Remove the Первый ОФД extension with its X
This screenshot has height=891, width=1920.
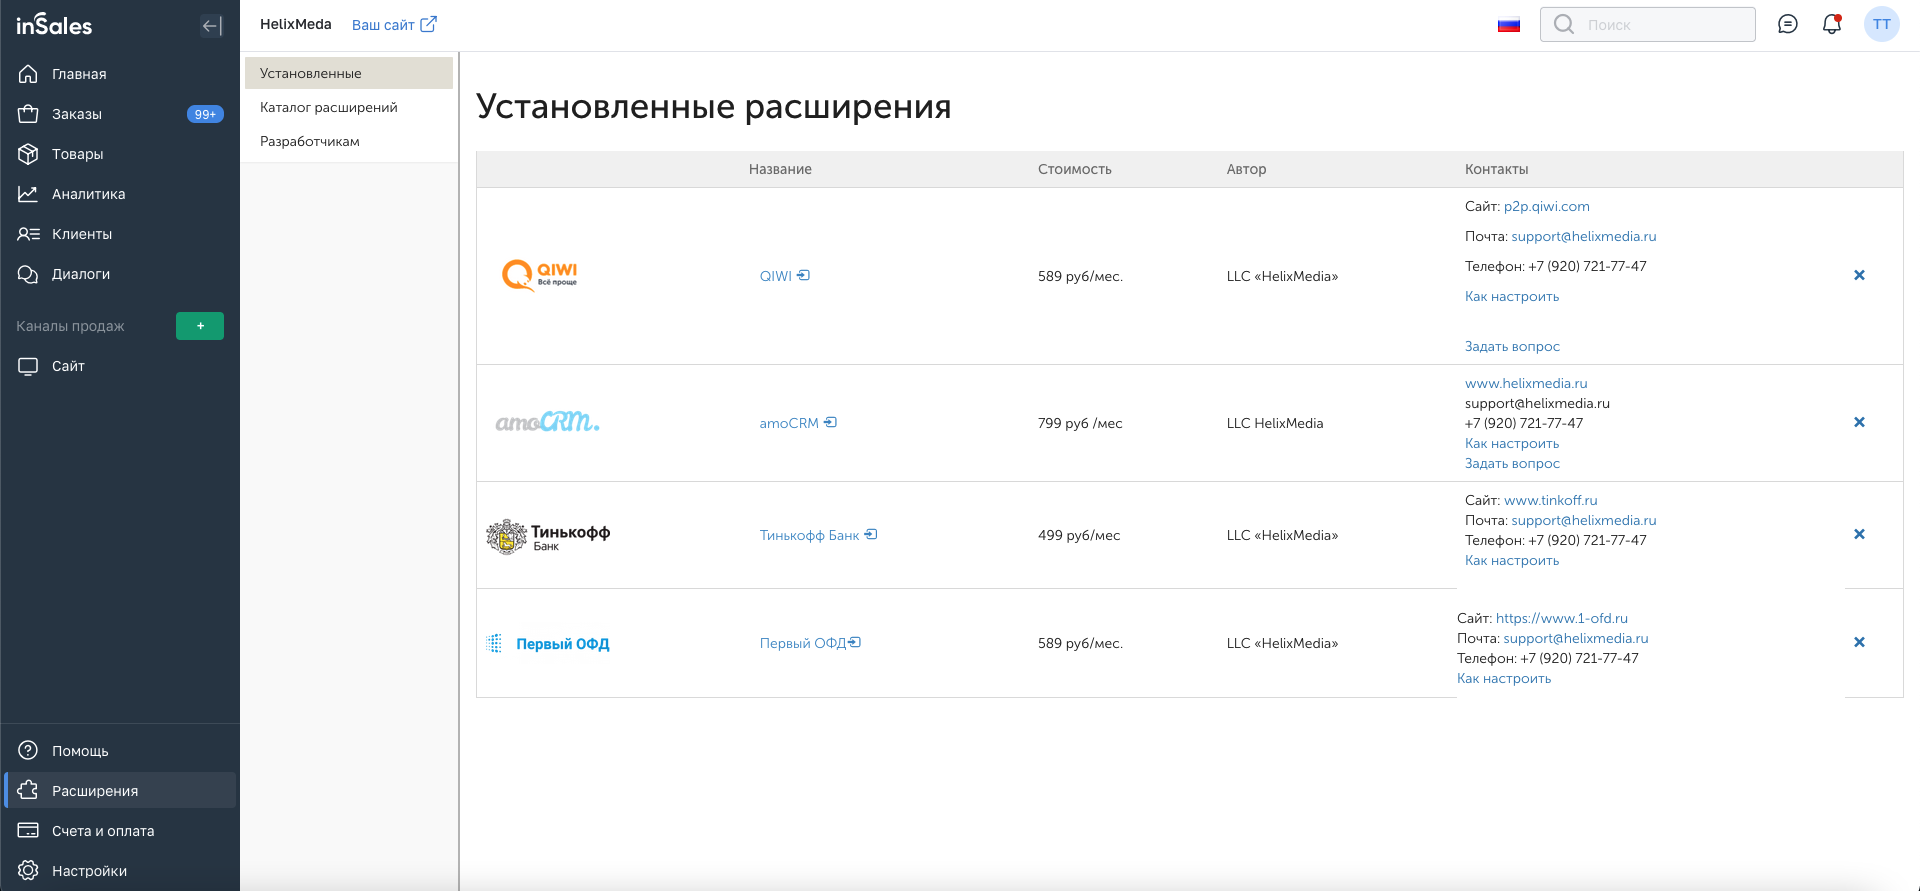tap(1859, 642)
